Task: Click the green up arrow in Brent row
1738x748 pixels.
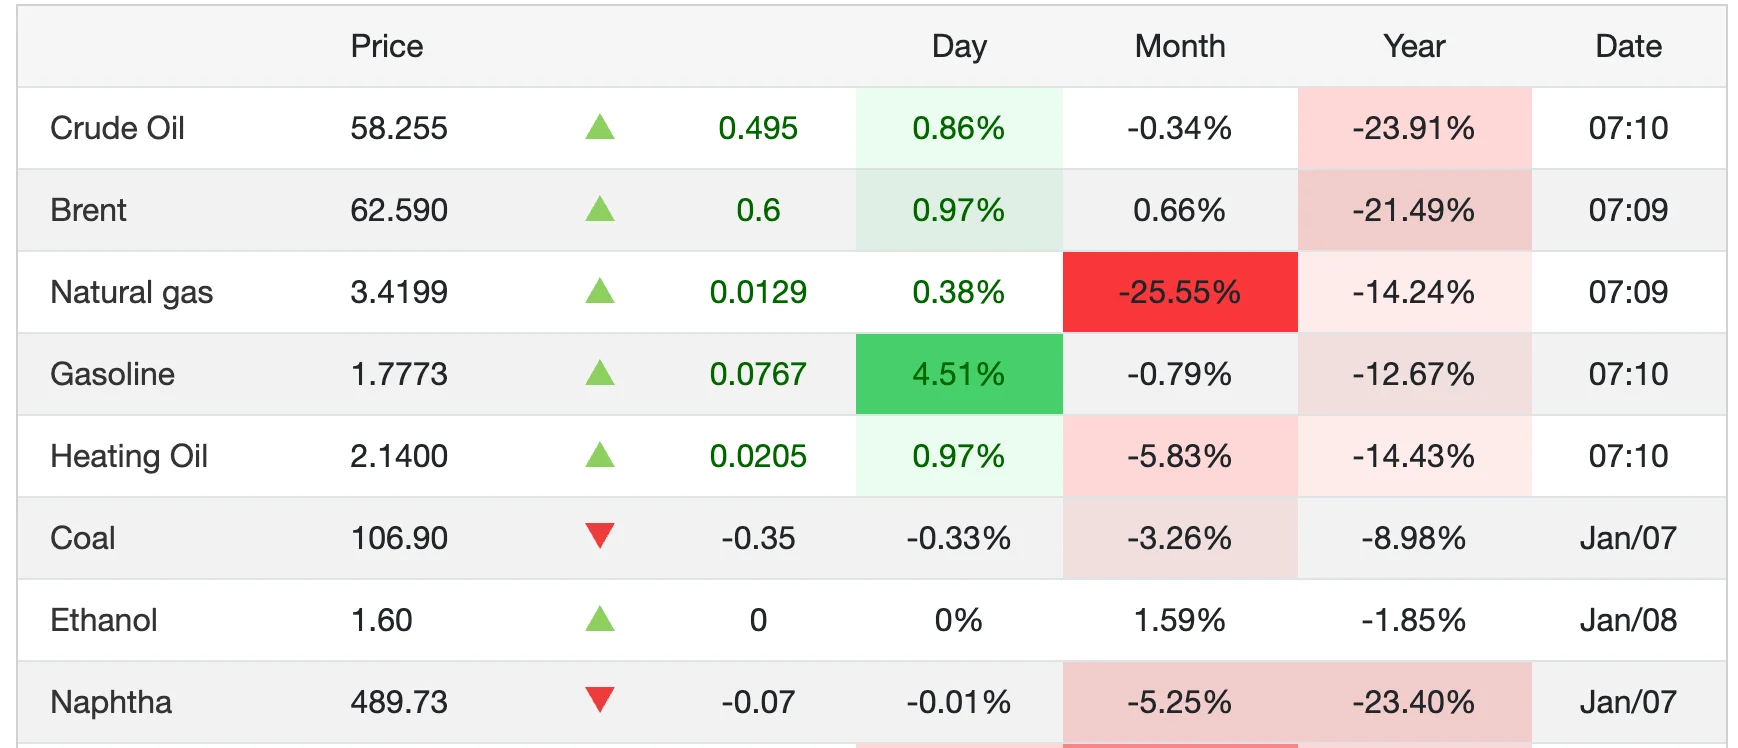Action: (599, 209)
